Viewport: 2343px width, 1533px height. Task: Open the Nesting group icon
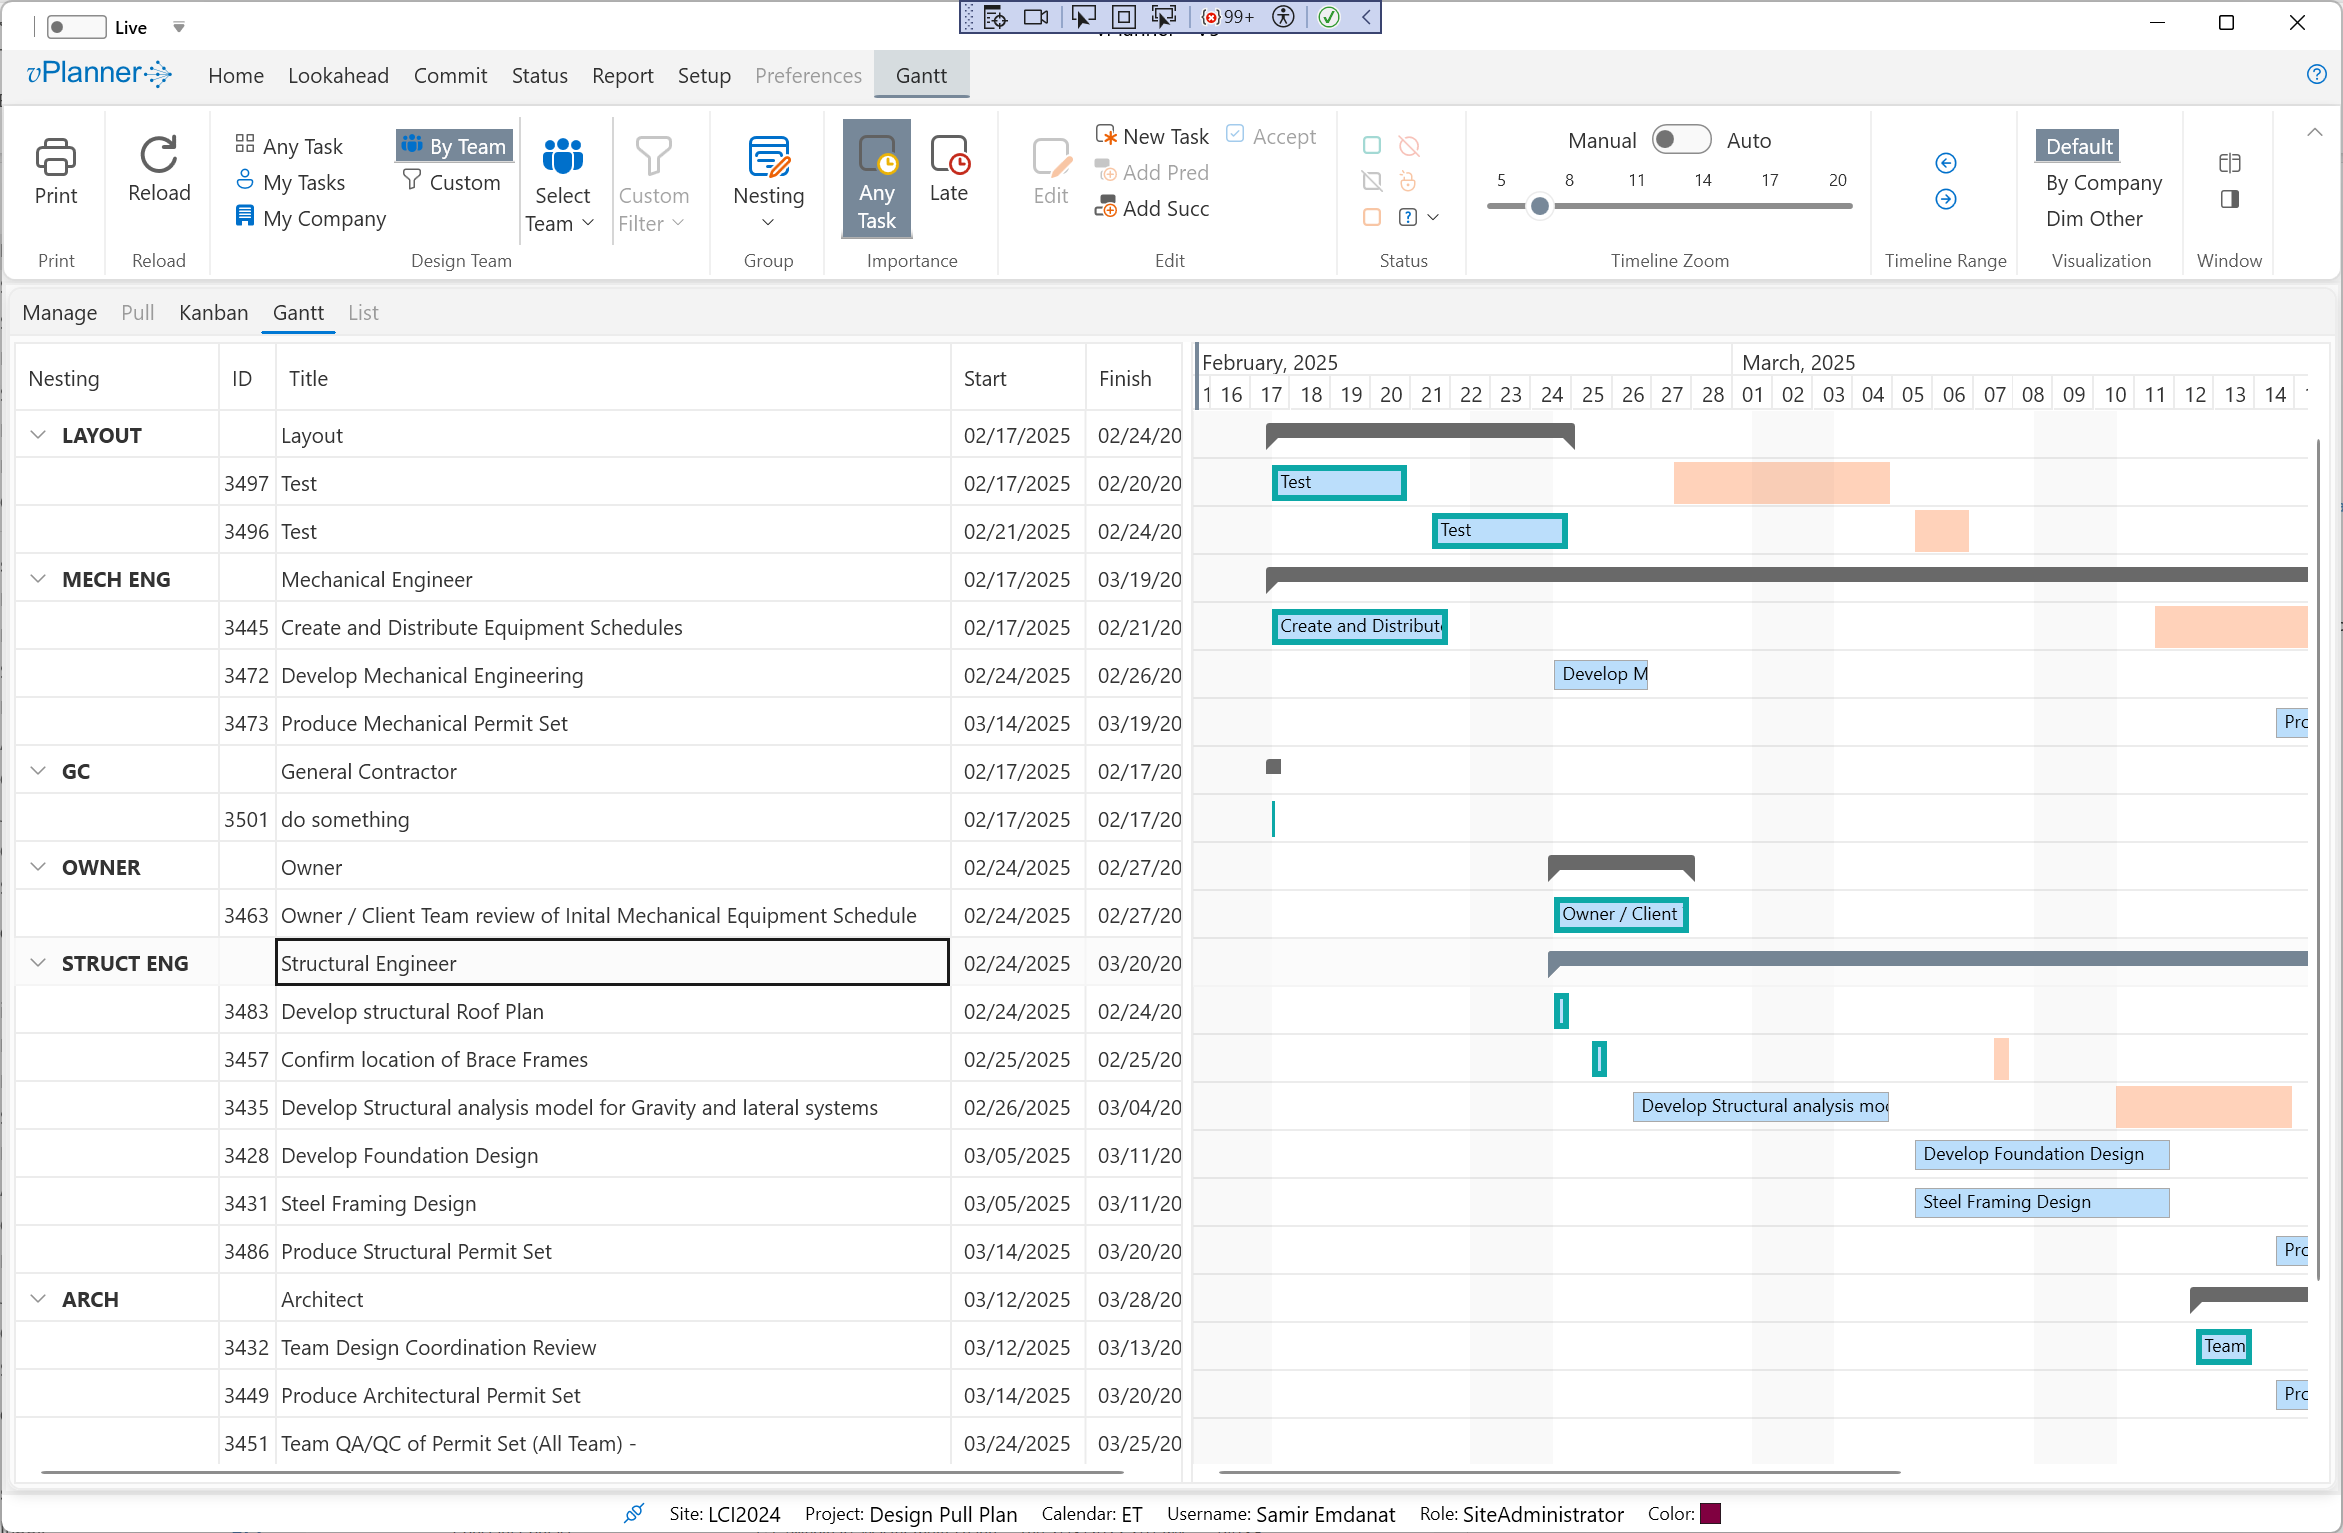767,159
